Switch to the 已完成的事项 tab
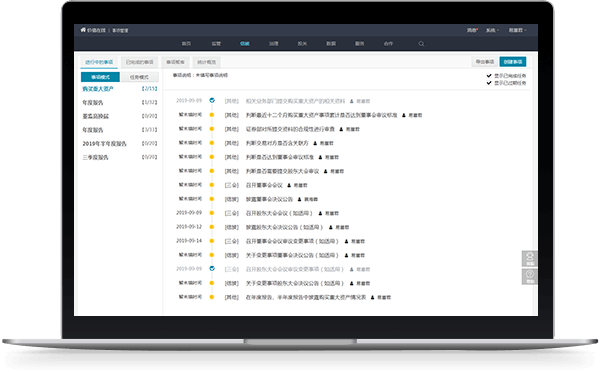This screenshot has height=373, width=600. click(x=139, y=62)
